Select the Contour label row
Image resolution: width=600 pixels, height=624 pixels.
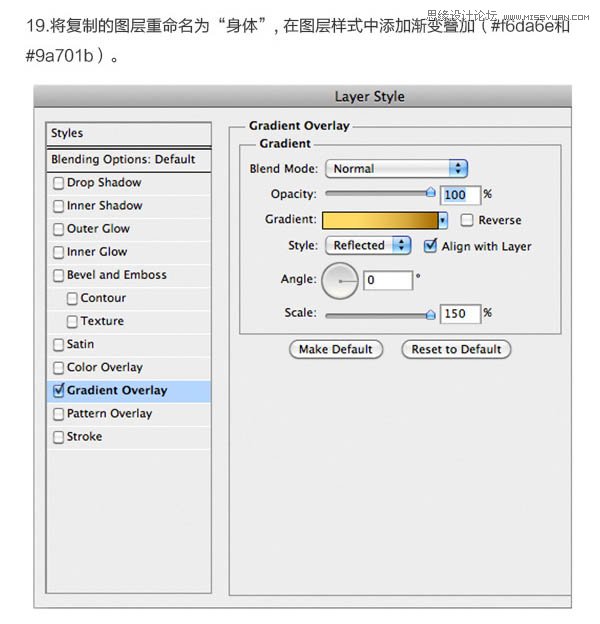[x=129, y=298]
